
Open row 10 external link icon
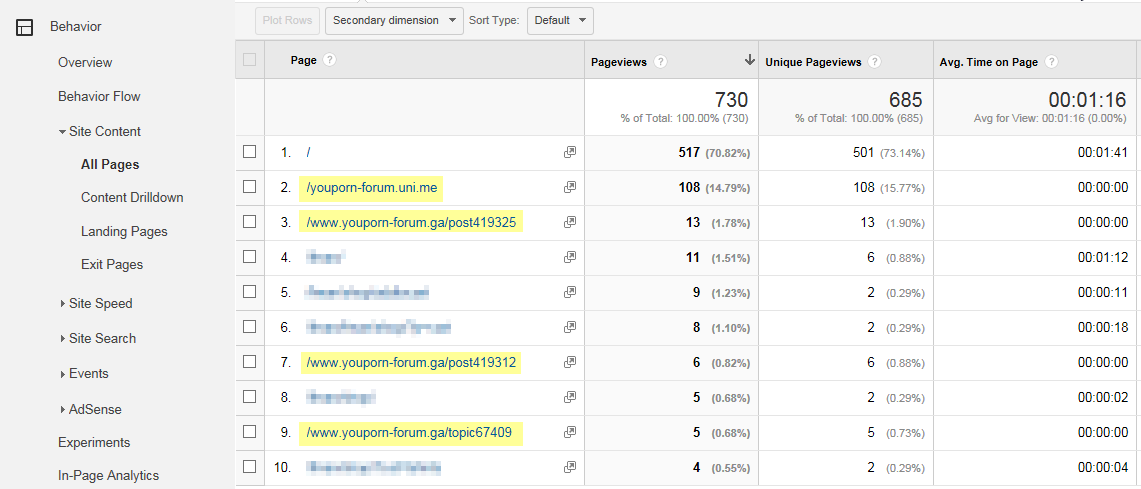570,466
